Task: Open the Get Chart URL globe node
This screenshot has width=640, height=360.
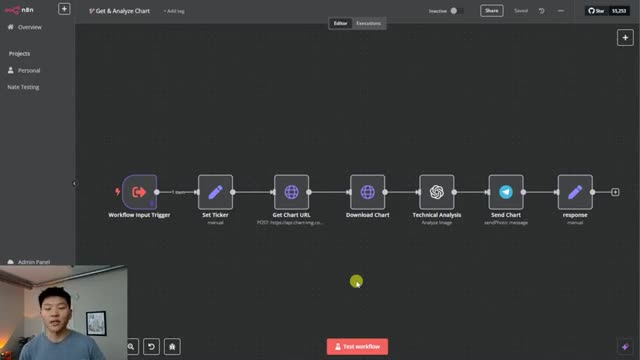Action: click(x=291, y=192)
